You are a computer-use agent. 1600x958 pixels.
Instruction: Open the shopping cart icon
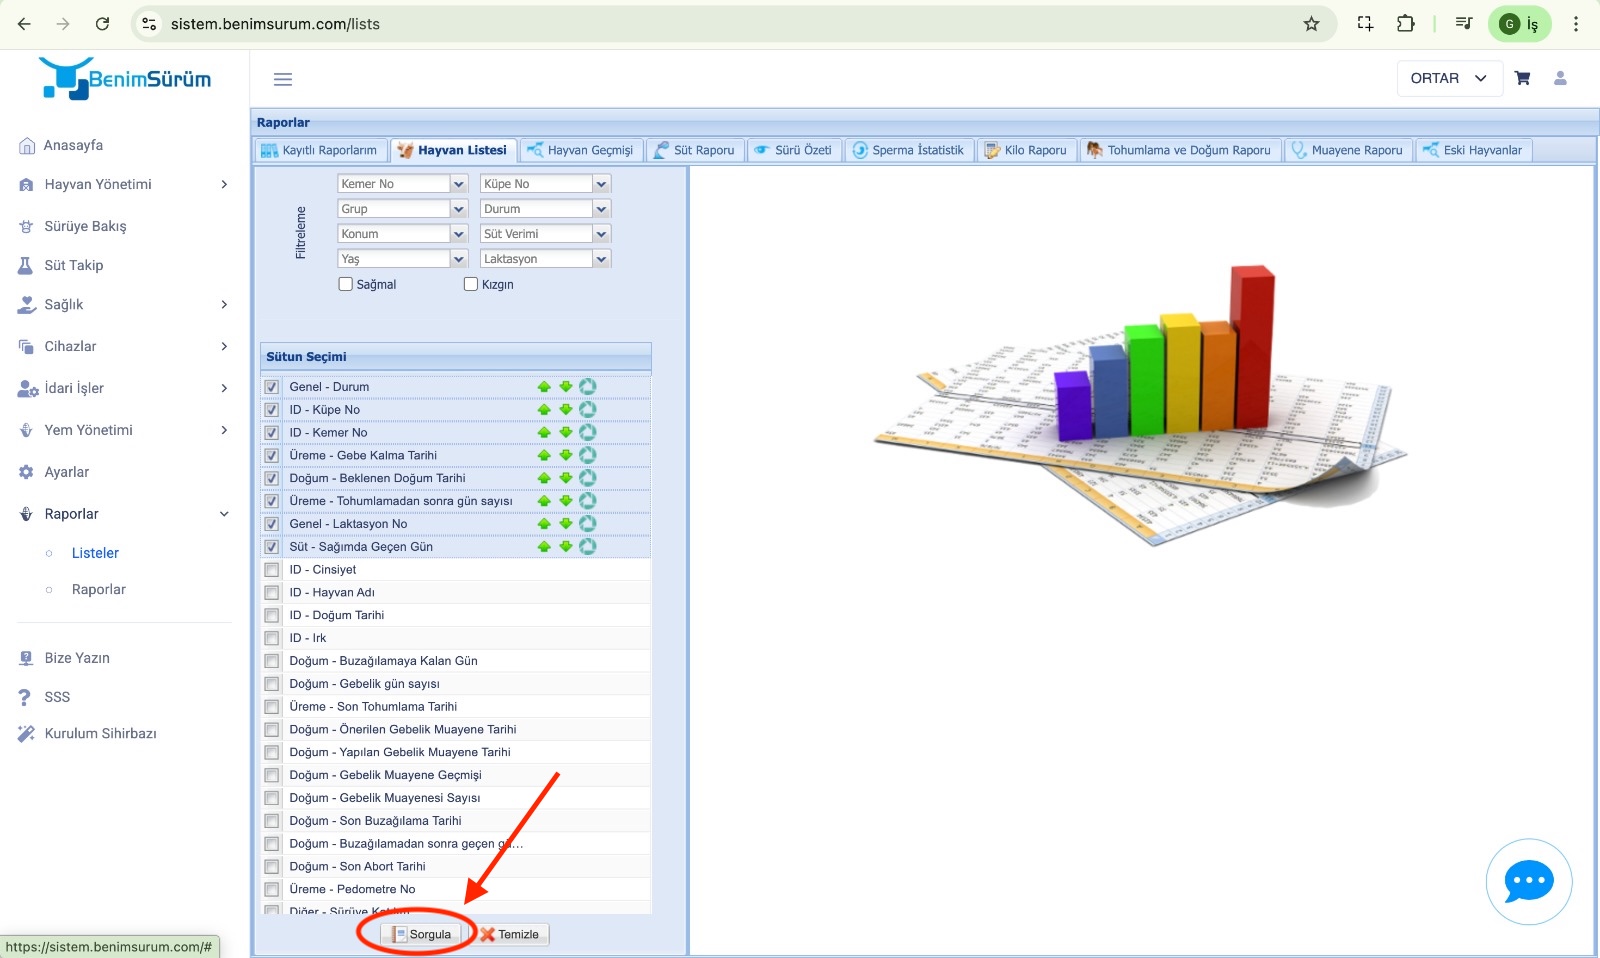1522,78
